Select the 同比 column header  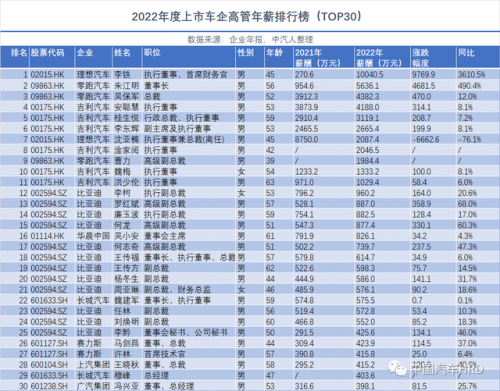(x=466, y=53)
